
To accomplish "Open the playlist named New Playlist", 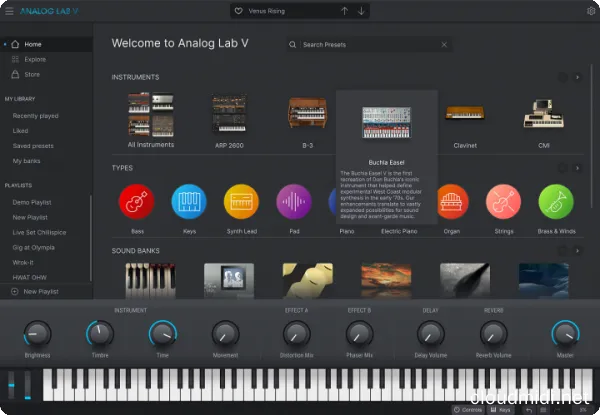I will click(x=30, y=217).
